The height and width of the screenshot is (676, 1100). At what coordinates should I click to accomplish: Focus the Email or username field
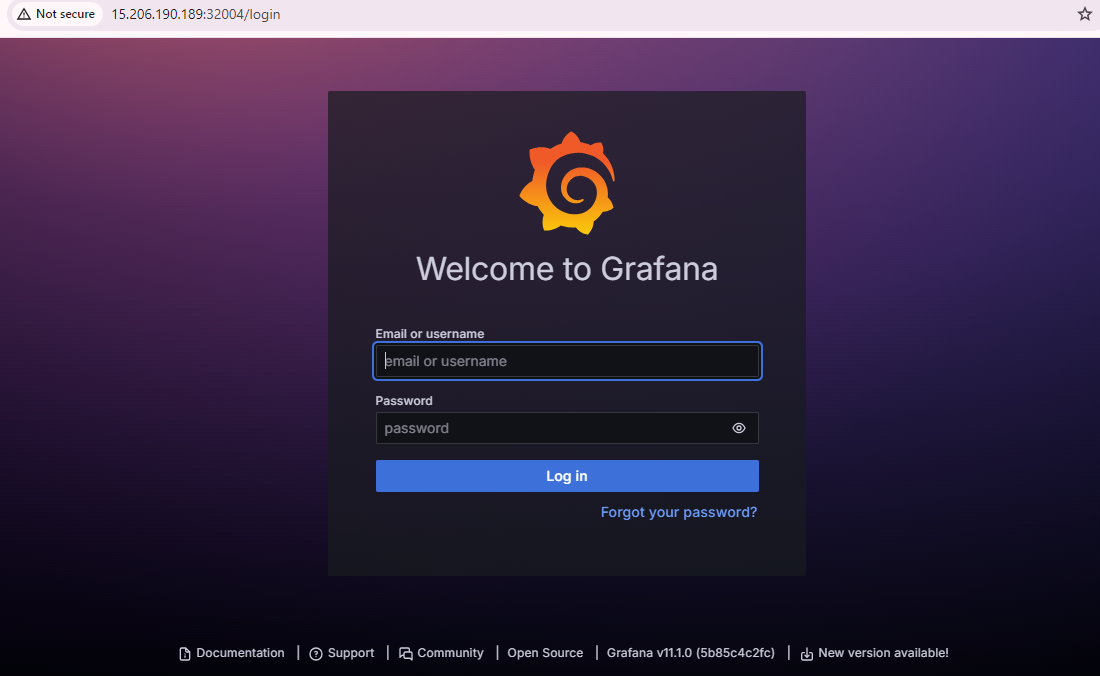pyautogui.click(x=567, y=361)
